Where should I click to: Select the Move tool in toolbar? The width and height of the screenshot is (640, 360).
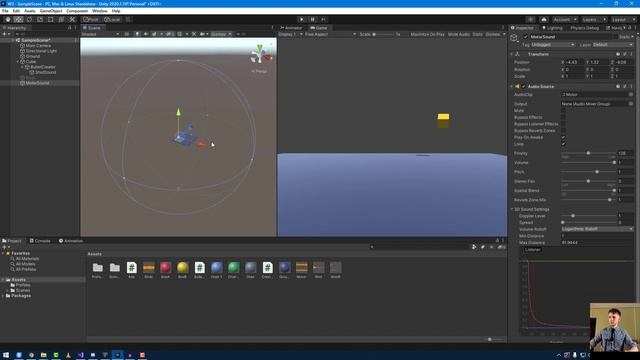[18, 19]
